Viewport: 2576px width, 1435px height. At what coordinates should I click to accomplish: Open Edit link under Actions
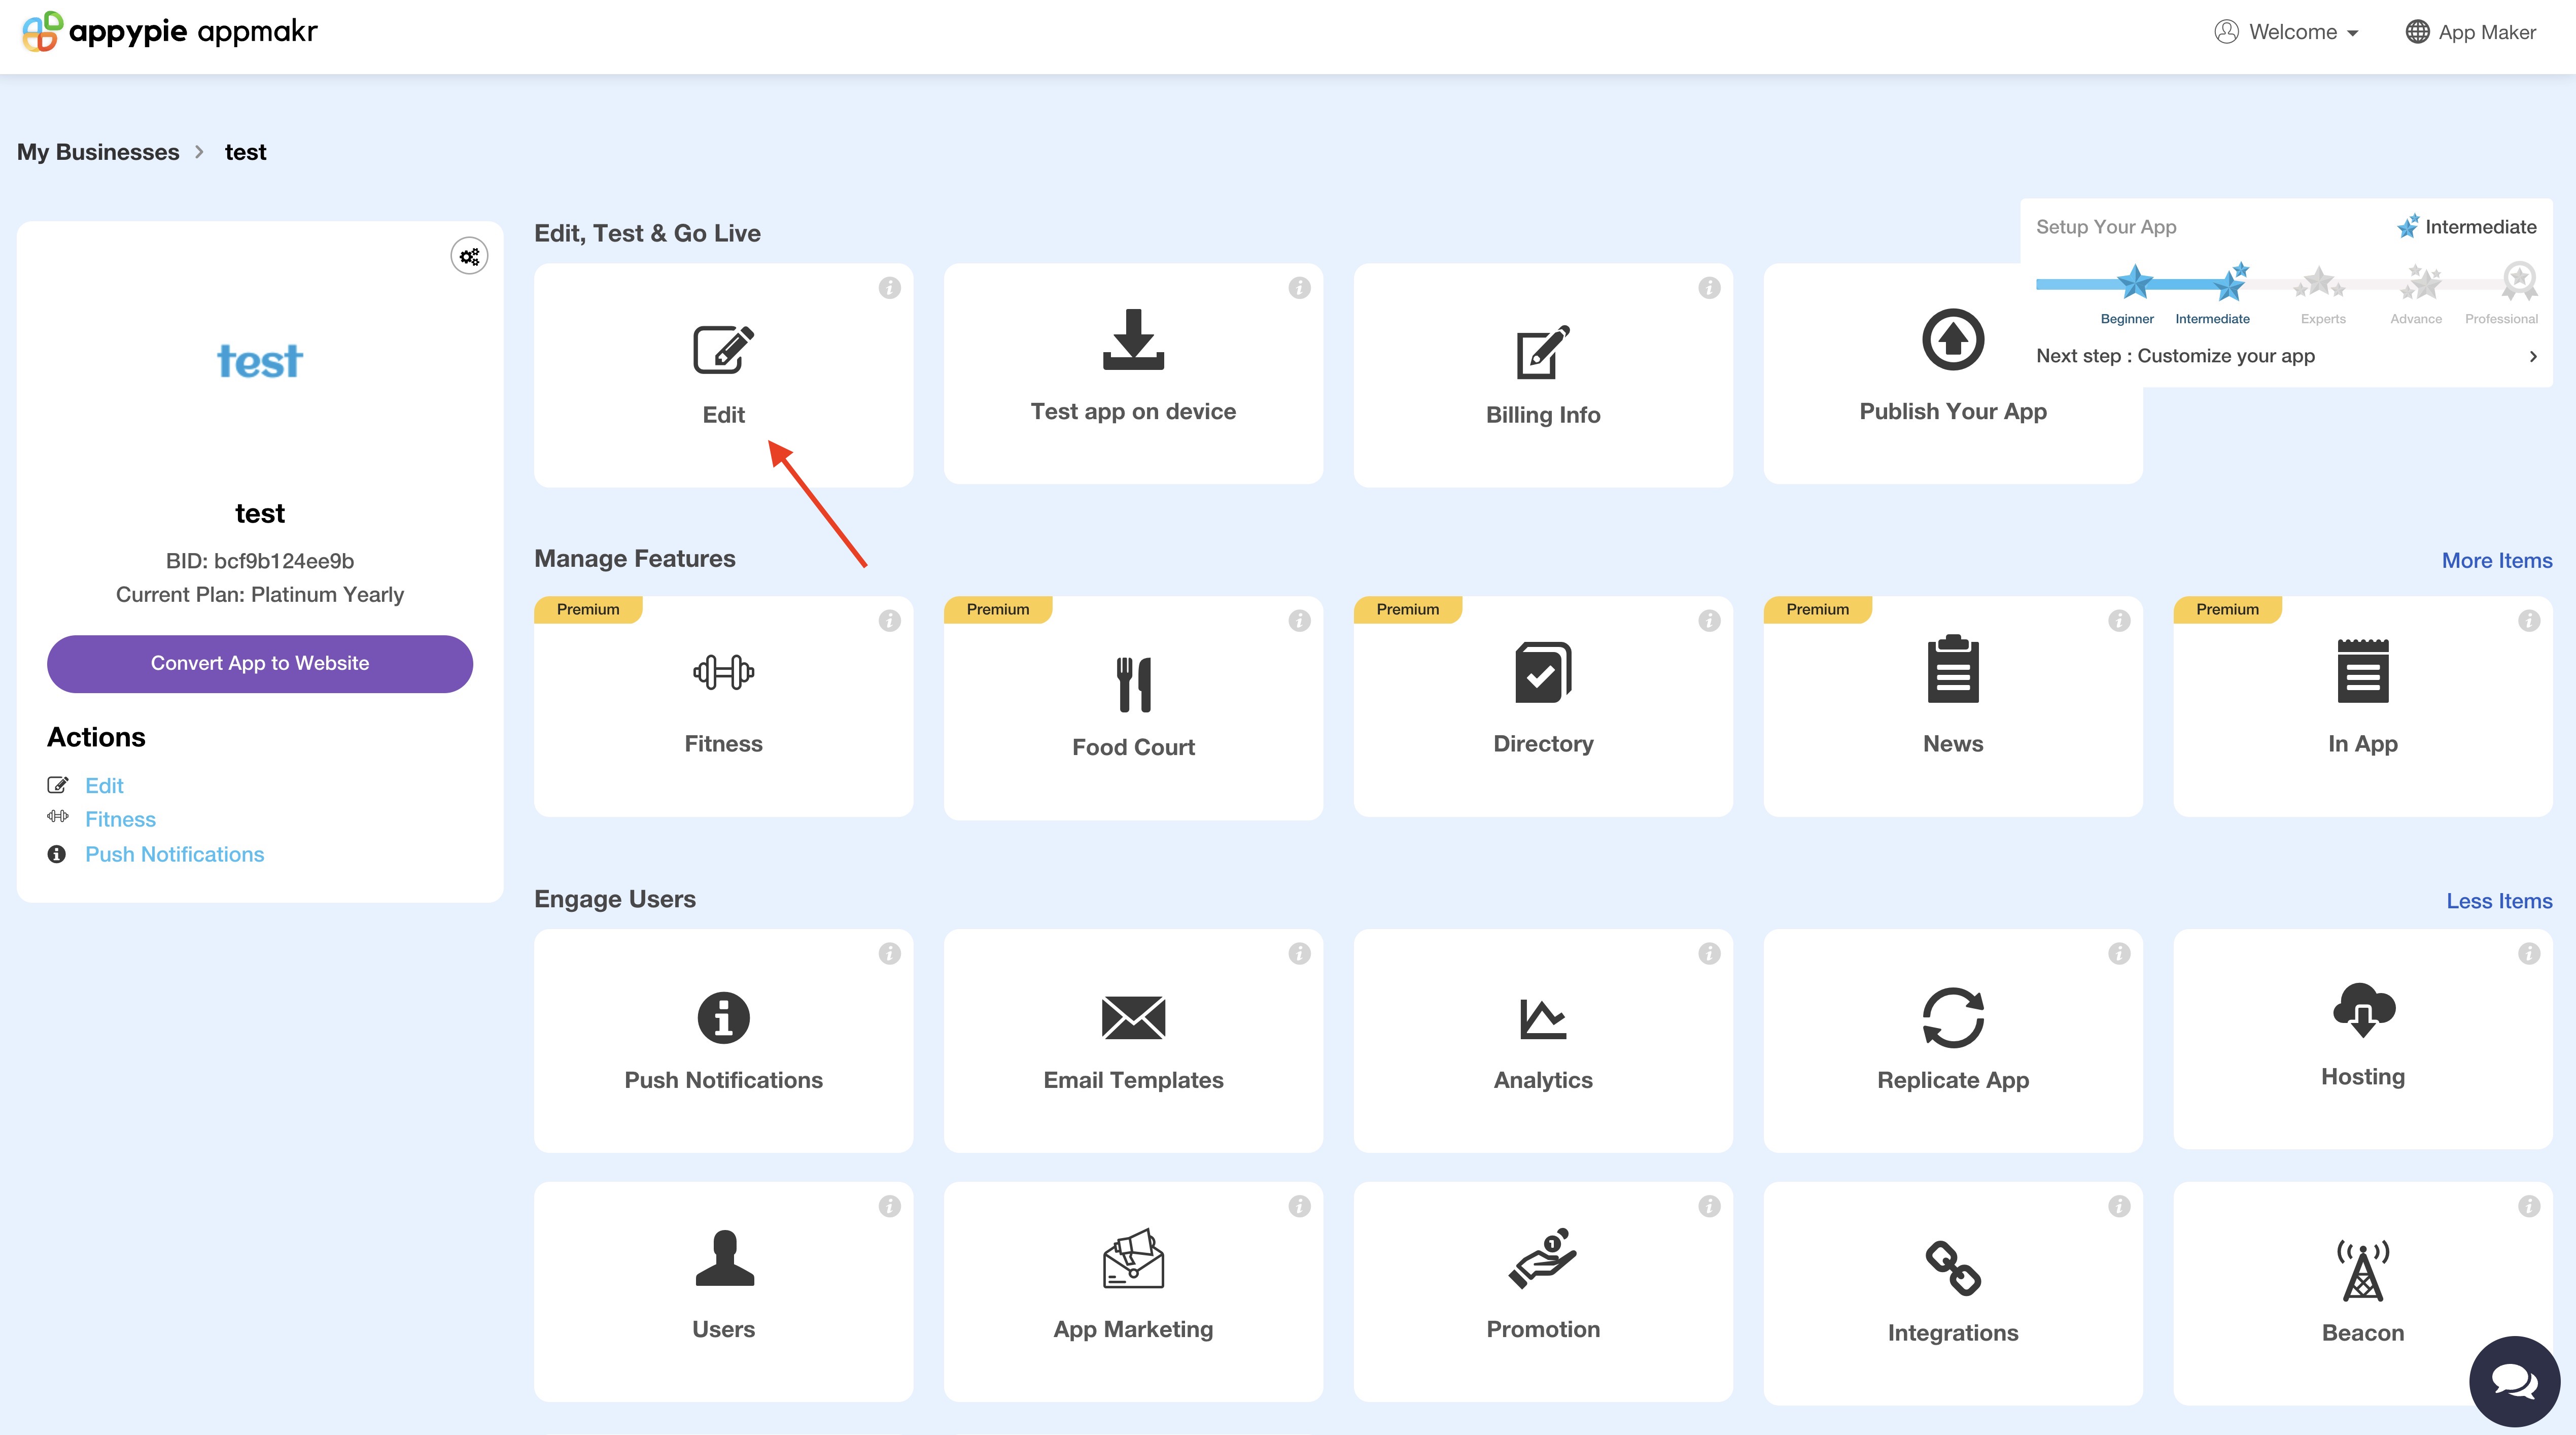click(104, 786)
